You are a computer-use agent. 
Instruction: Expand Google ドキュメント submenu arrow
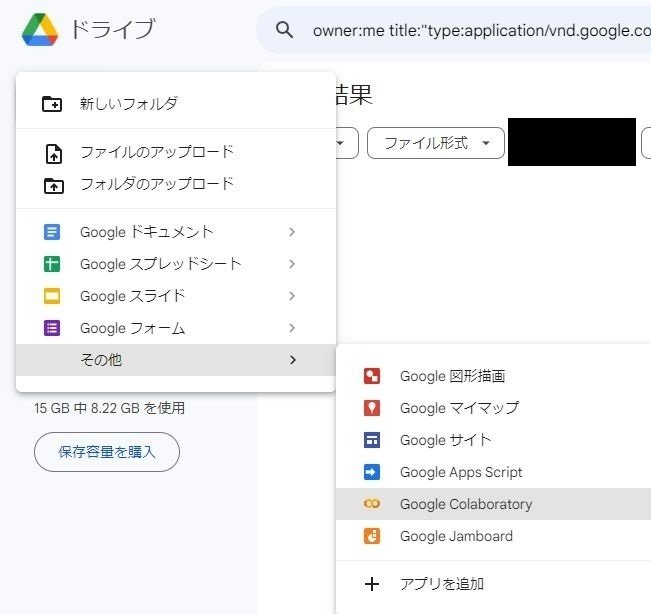[292, 232]
